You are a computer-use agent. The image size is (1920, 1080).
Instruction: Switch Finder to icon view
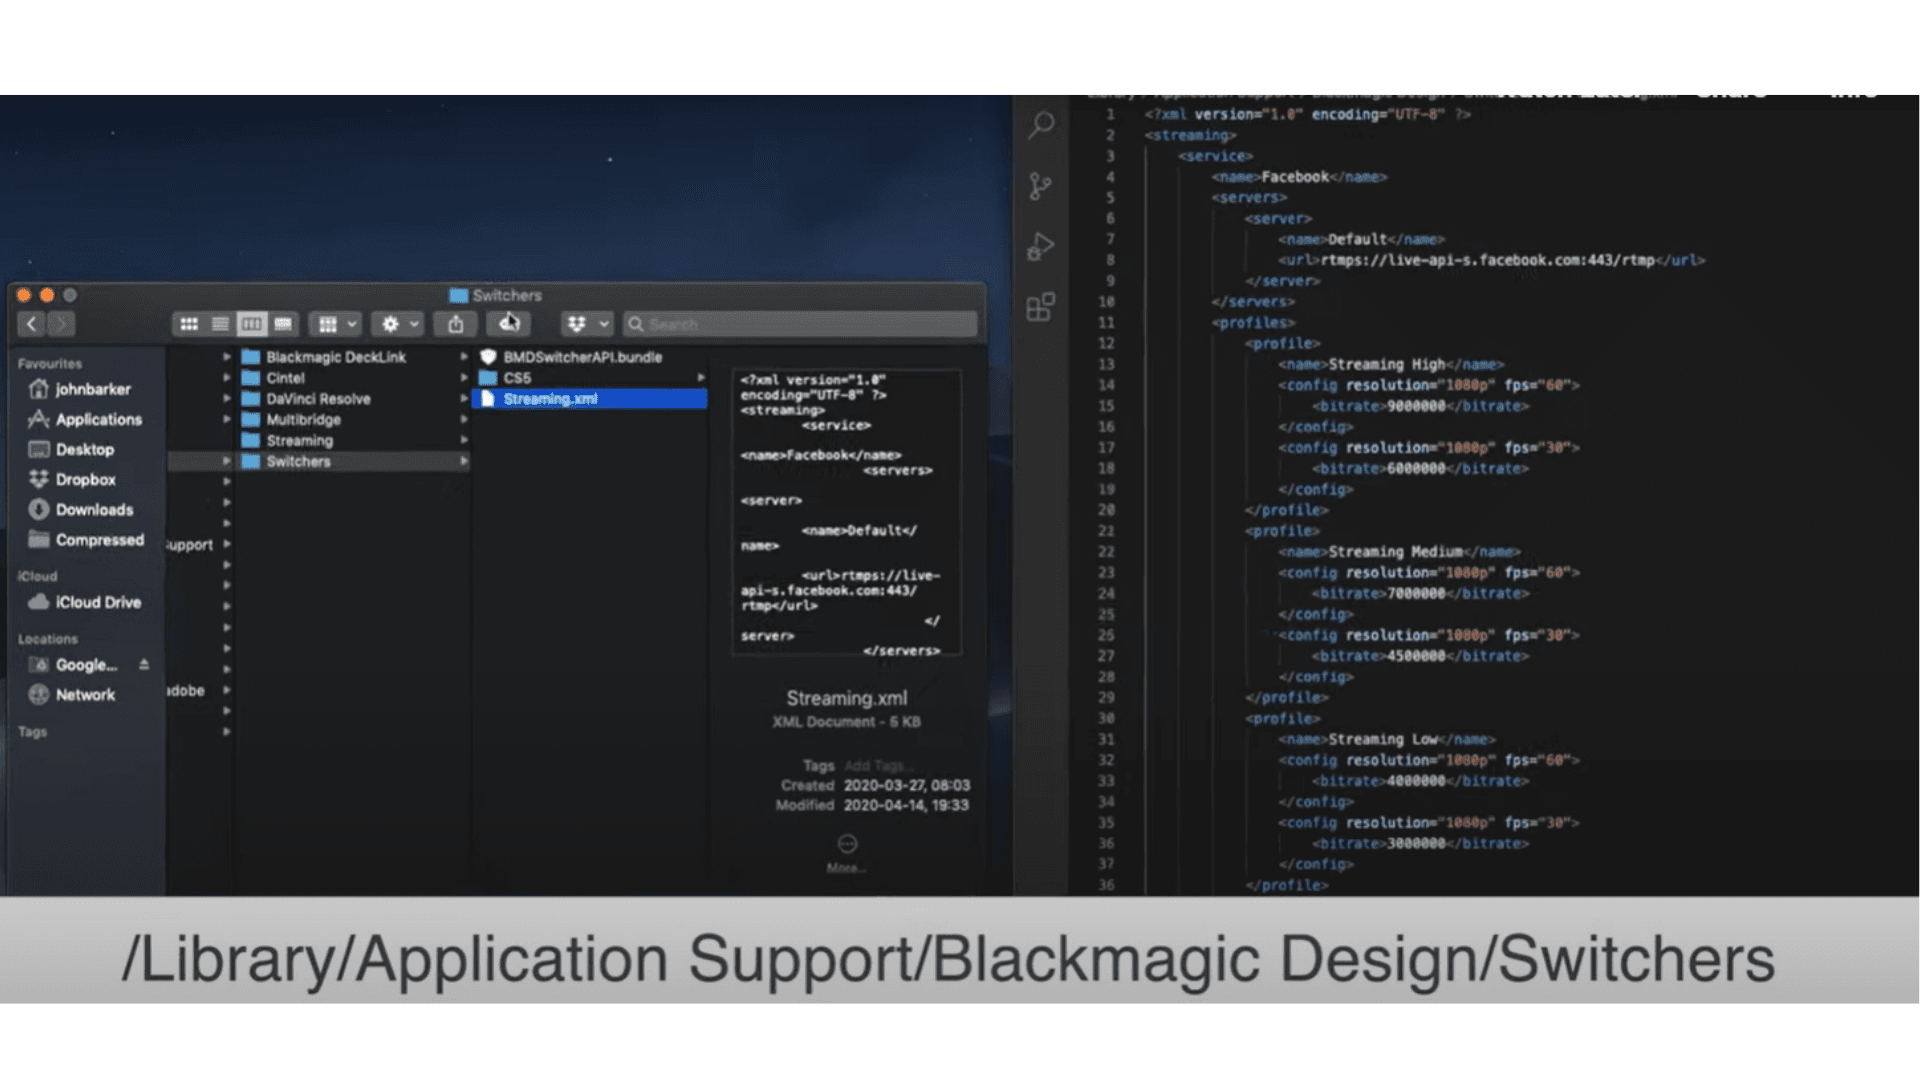pyautogui.click(x=189, y=324)
